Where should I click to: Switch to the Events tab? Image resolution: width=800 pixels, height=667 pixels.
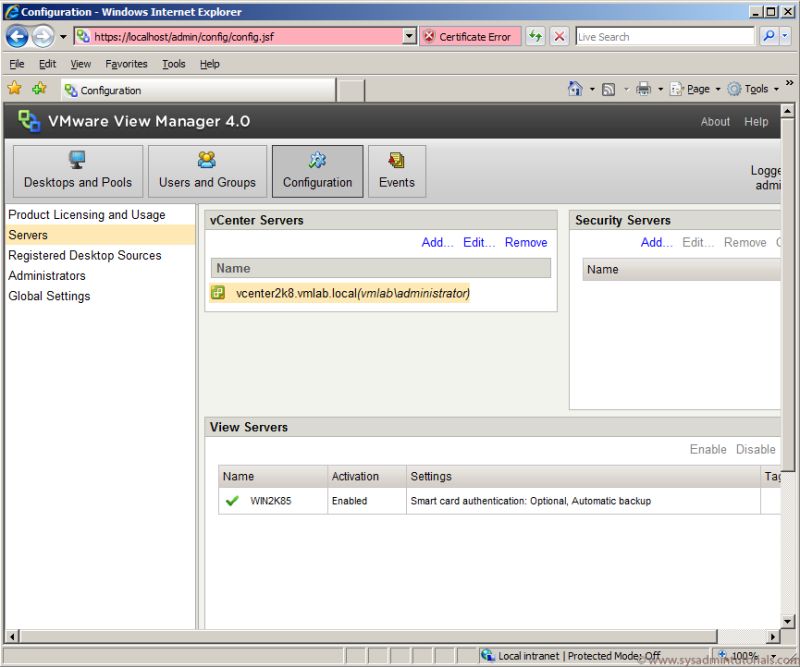[x=397, y=170]
